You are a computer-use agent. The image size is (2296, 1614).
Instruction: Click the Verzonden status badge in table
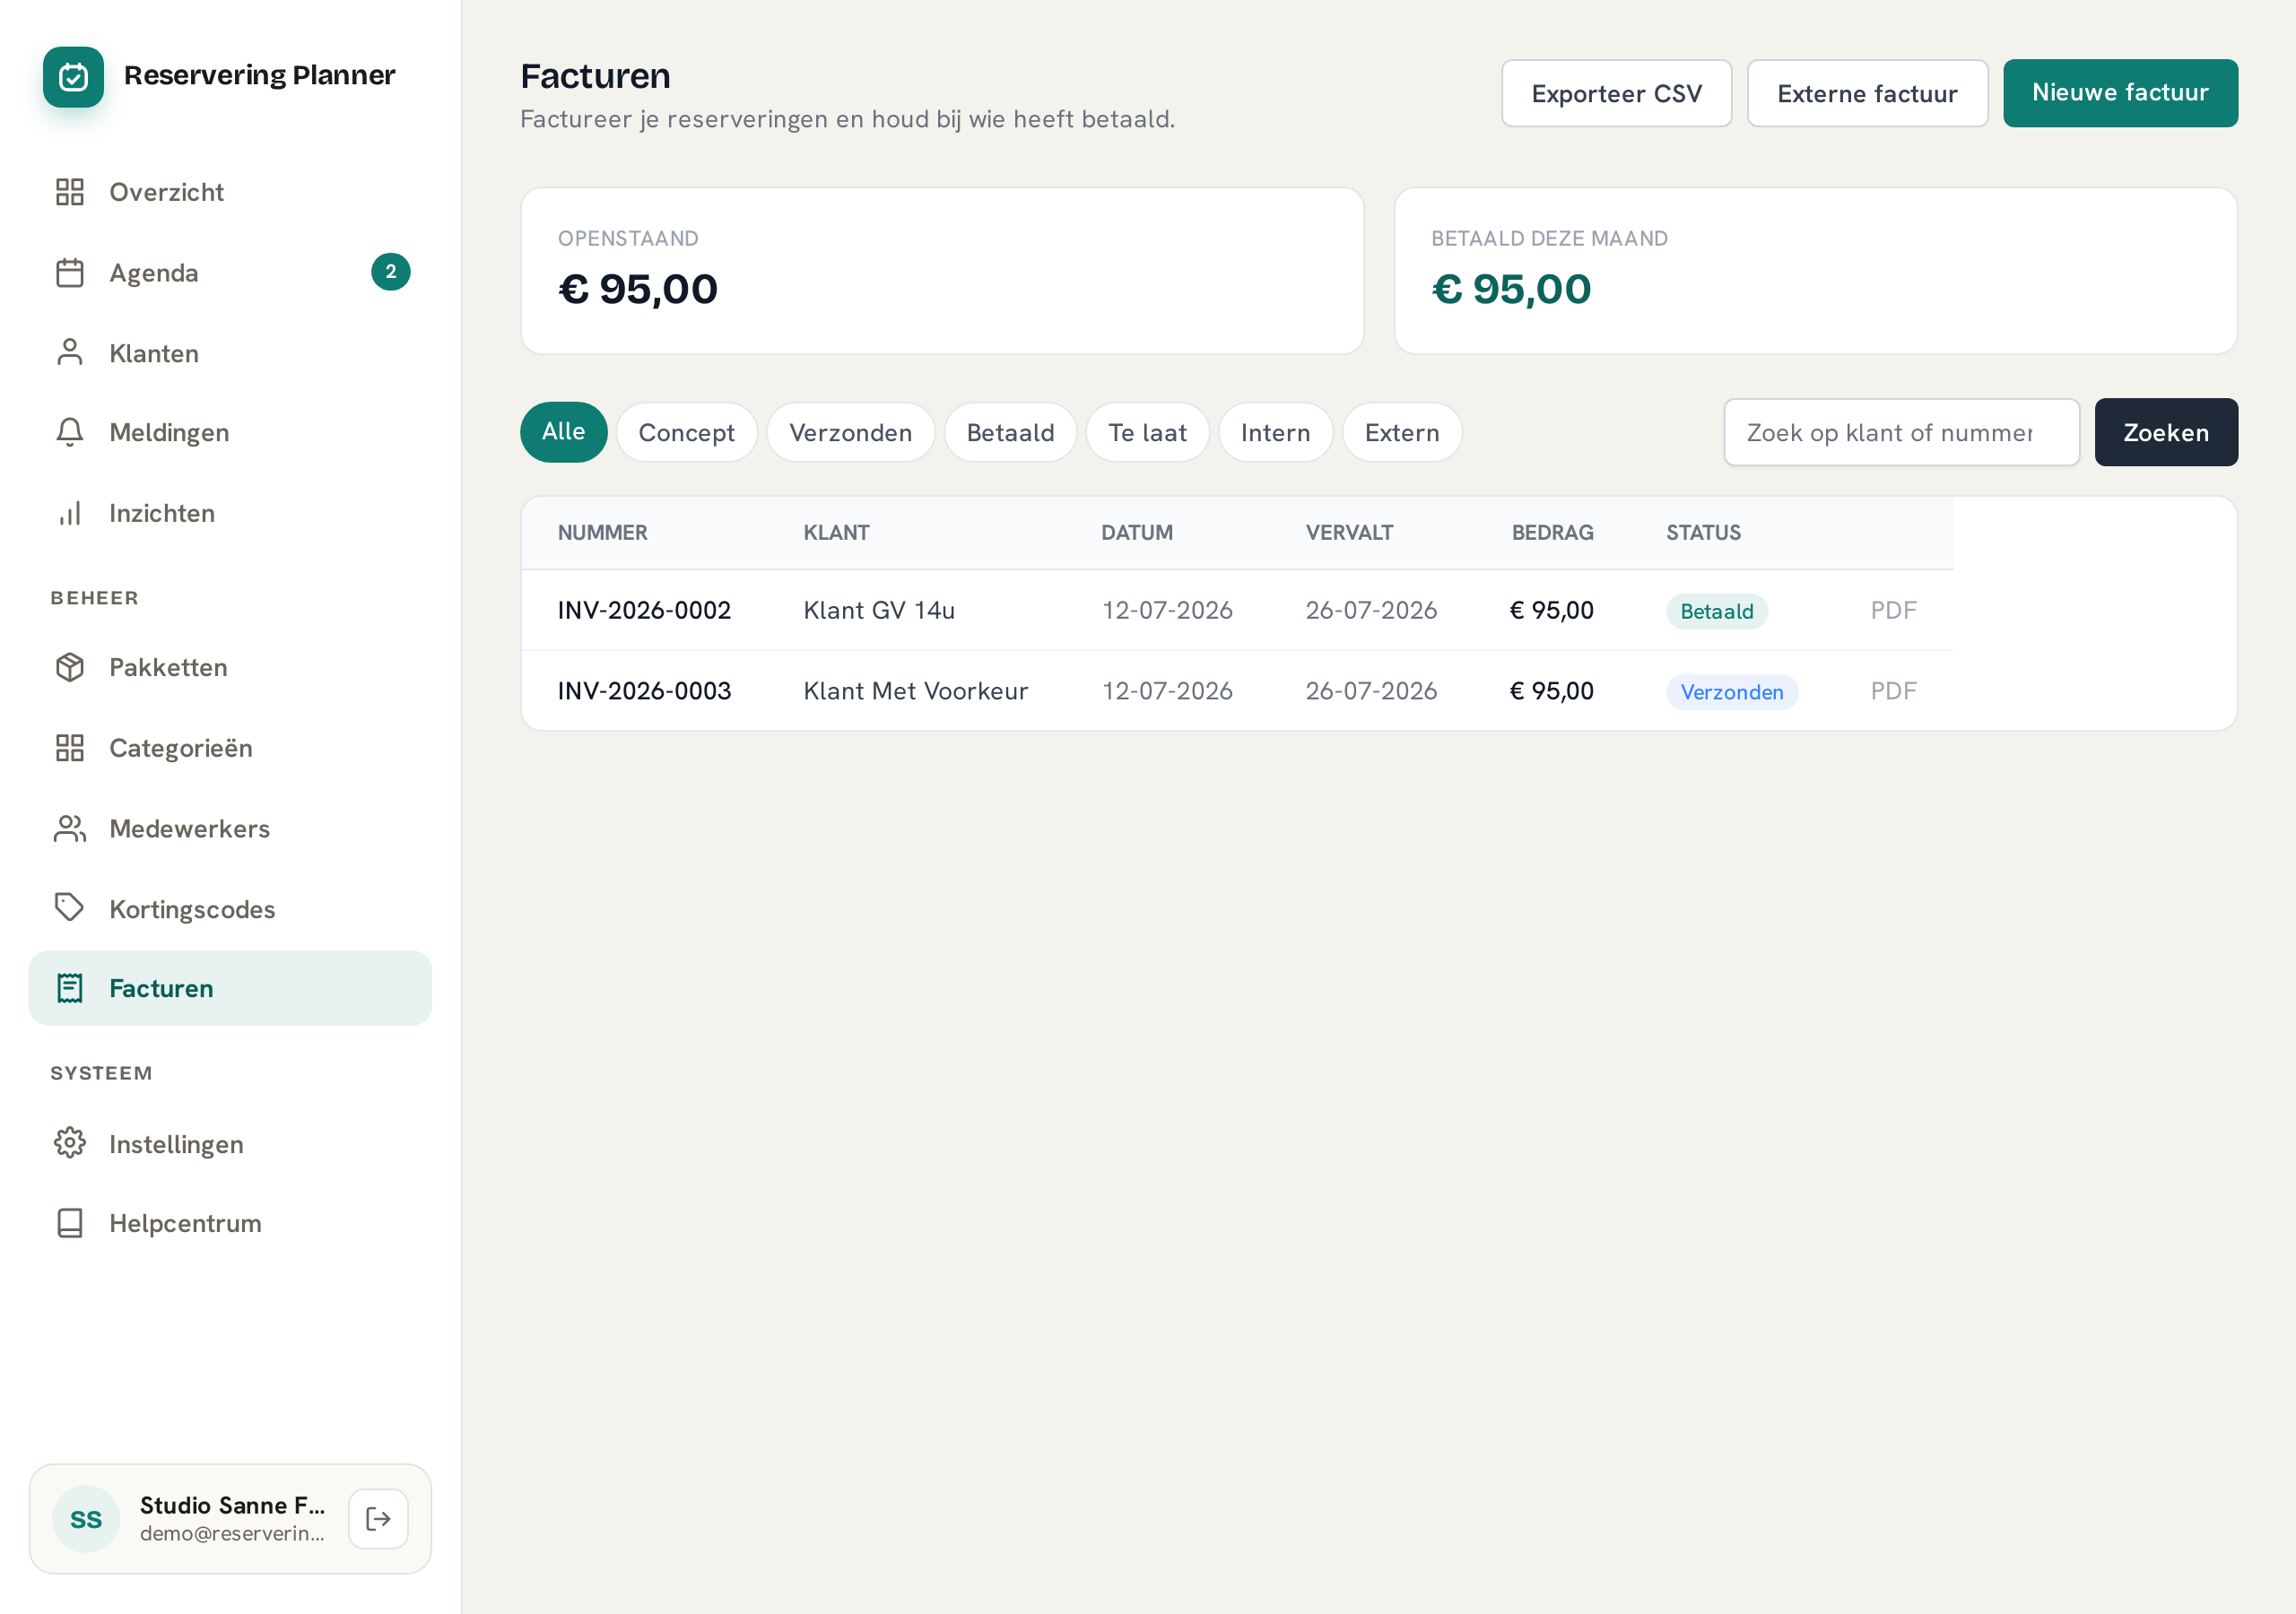click(x=1731, y=692)
